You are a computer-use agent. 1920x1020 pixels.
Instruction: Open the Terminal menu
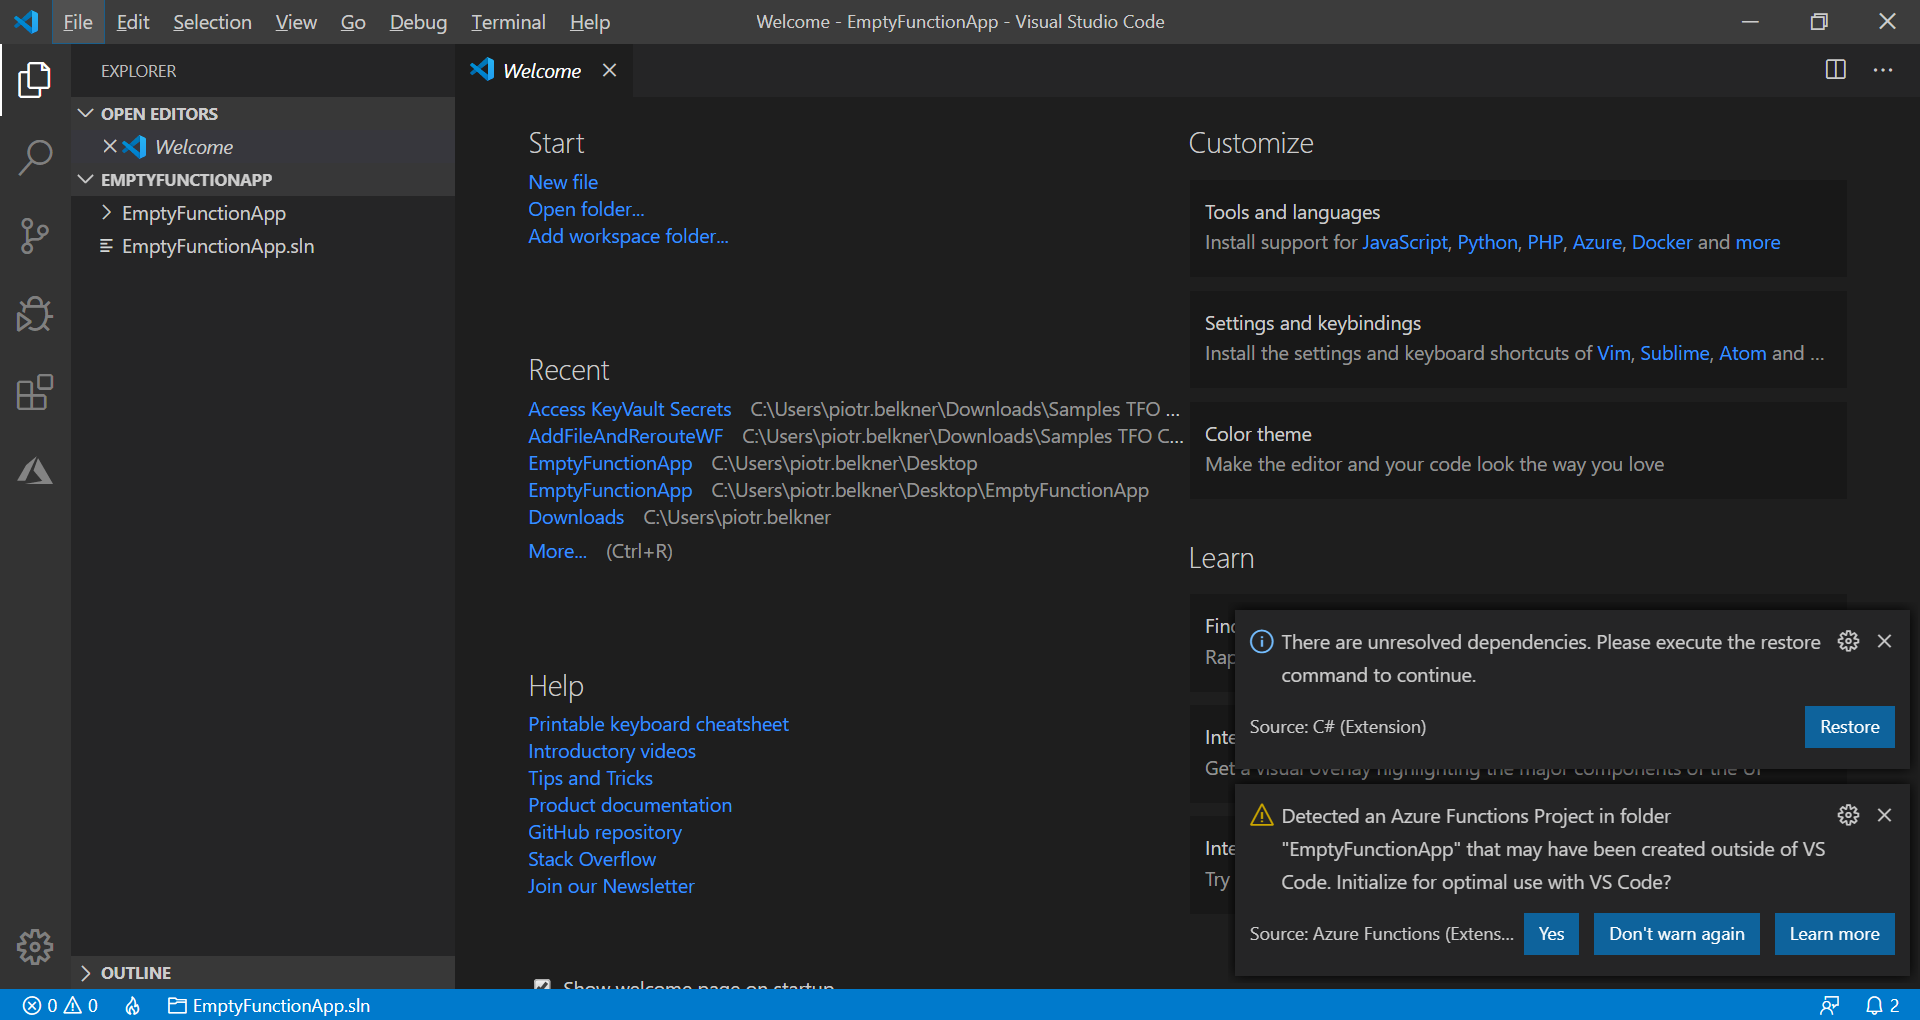click(x=508, y=21)
